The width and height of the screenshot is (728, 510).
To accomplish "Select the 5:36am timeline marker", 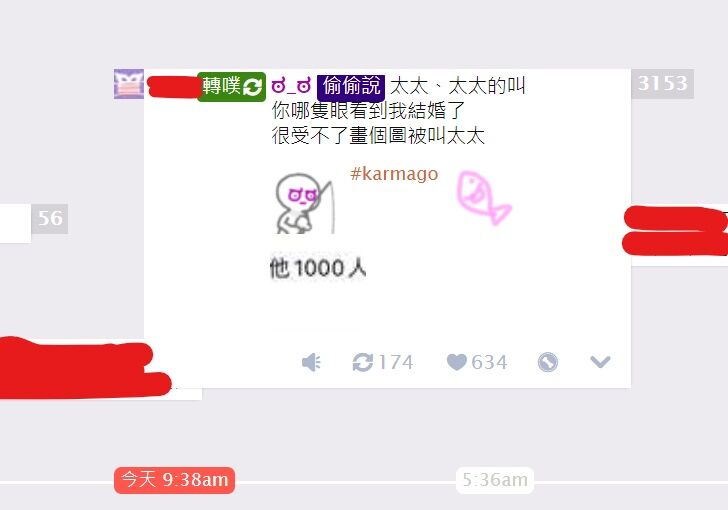I will (495, 480).
